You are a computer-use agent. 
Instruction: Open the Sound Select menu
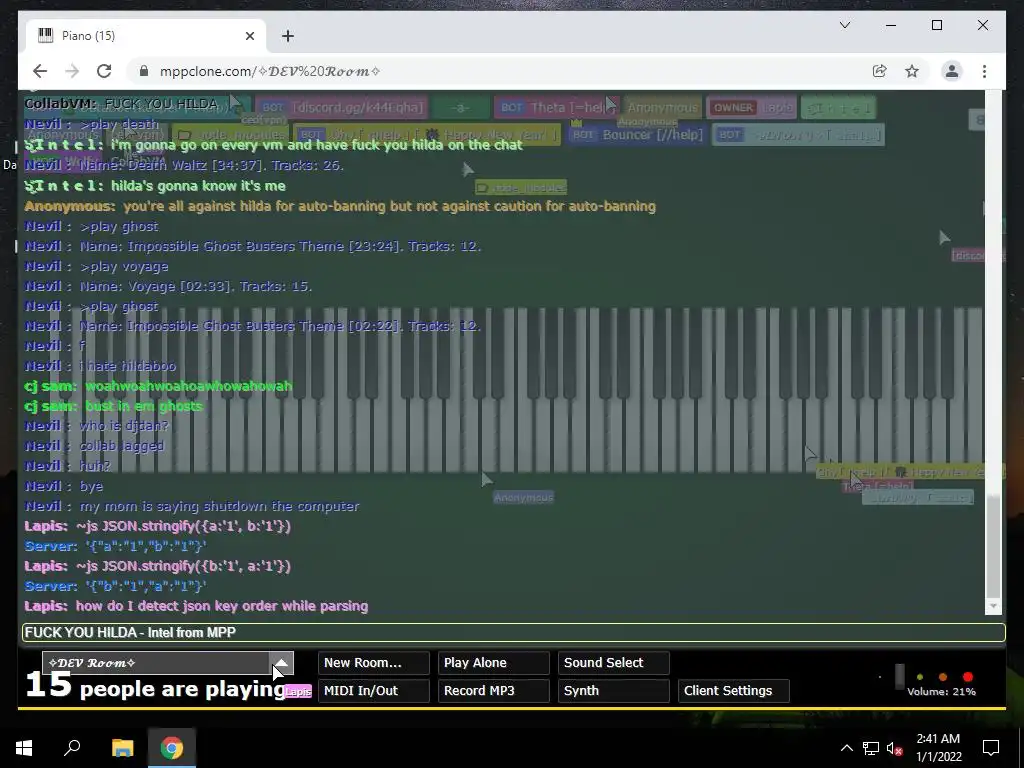click(614, 662)
